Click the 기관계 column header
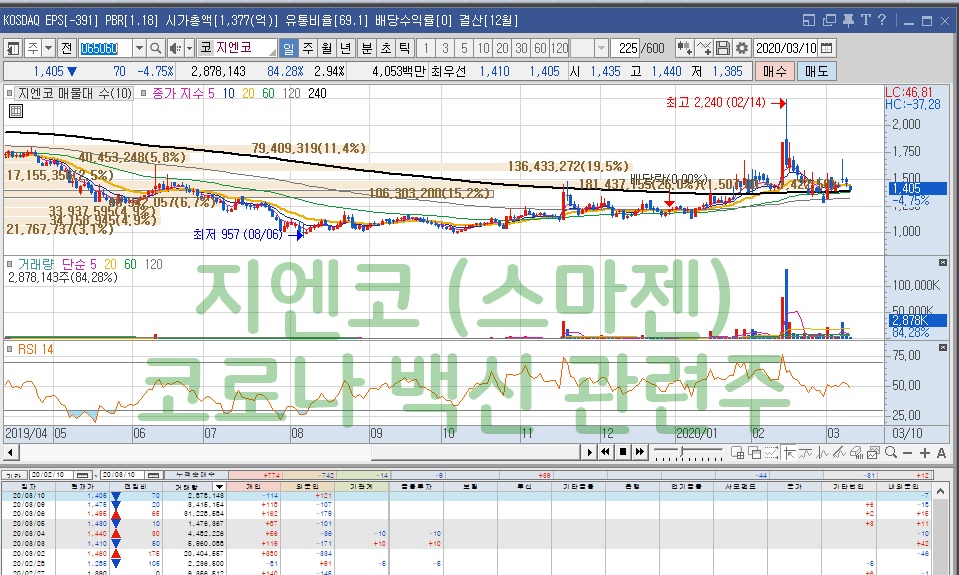The height and width of the screenshot is (575, 959). tap(361, 487)
